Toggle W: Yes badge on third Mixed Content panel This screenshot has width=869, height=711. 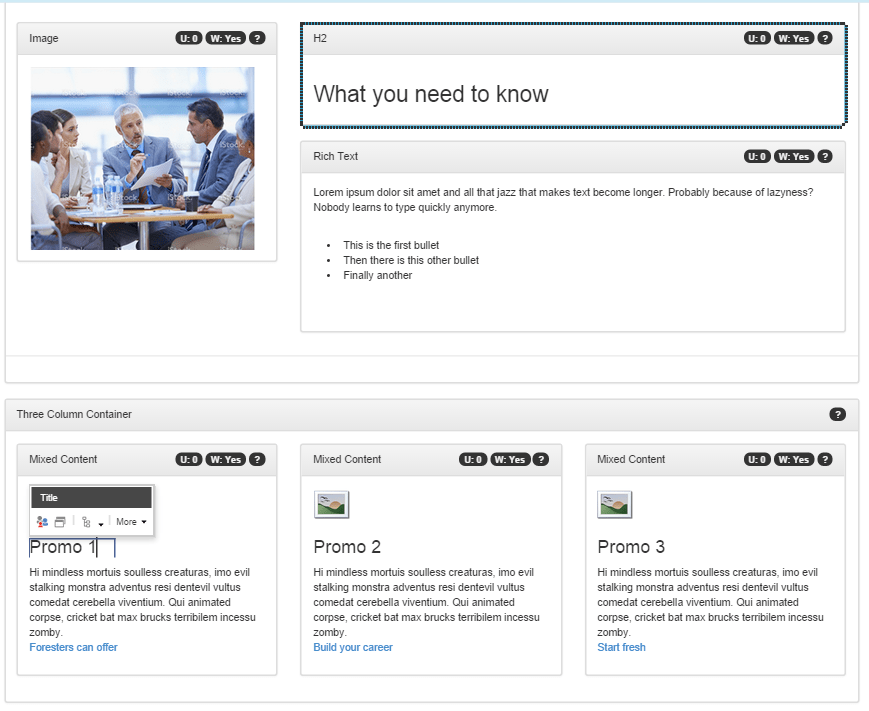coord(794,459)
